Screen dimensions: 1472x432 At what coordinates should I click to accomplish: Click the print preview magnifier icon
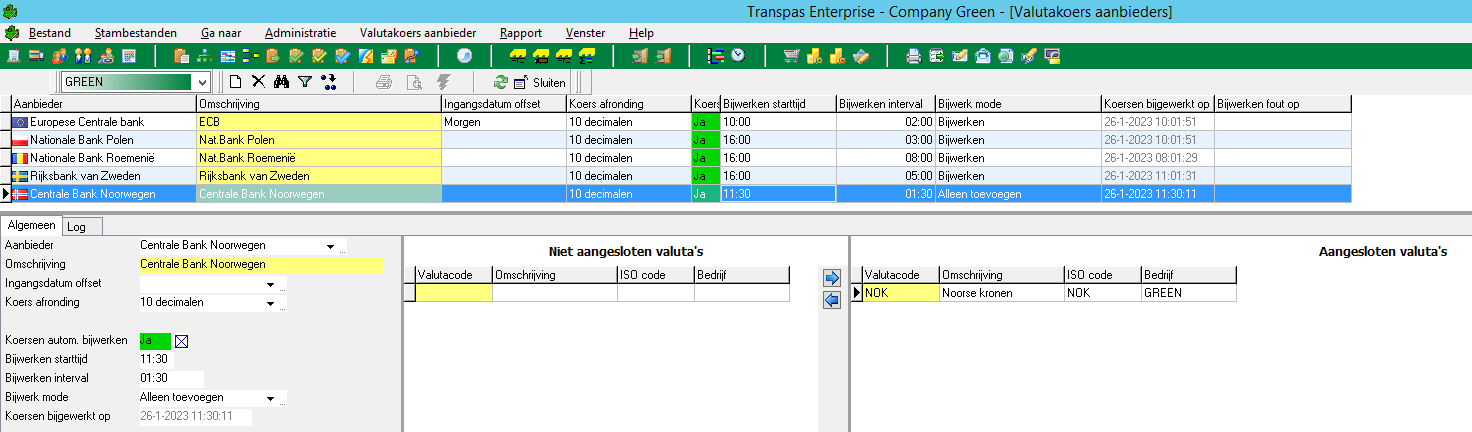[x=414, y=82]
